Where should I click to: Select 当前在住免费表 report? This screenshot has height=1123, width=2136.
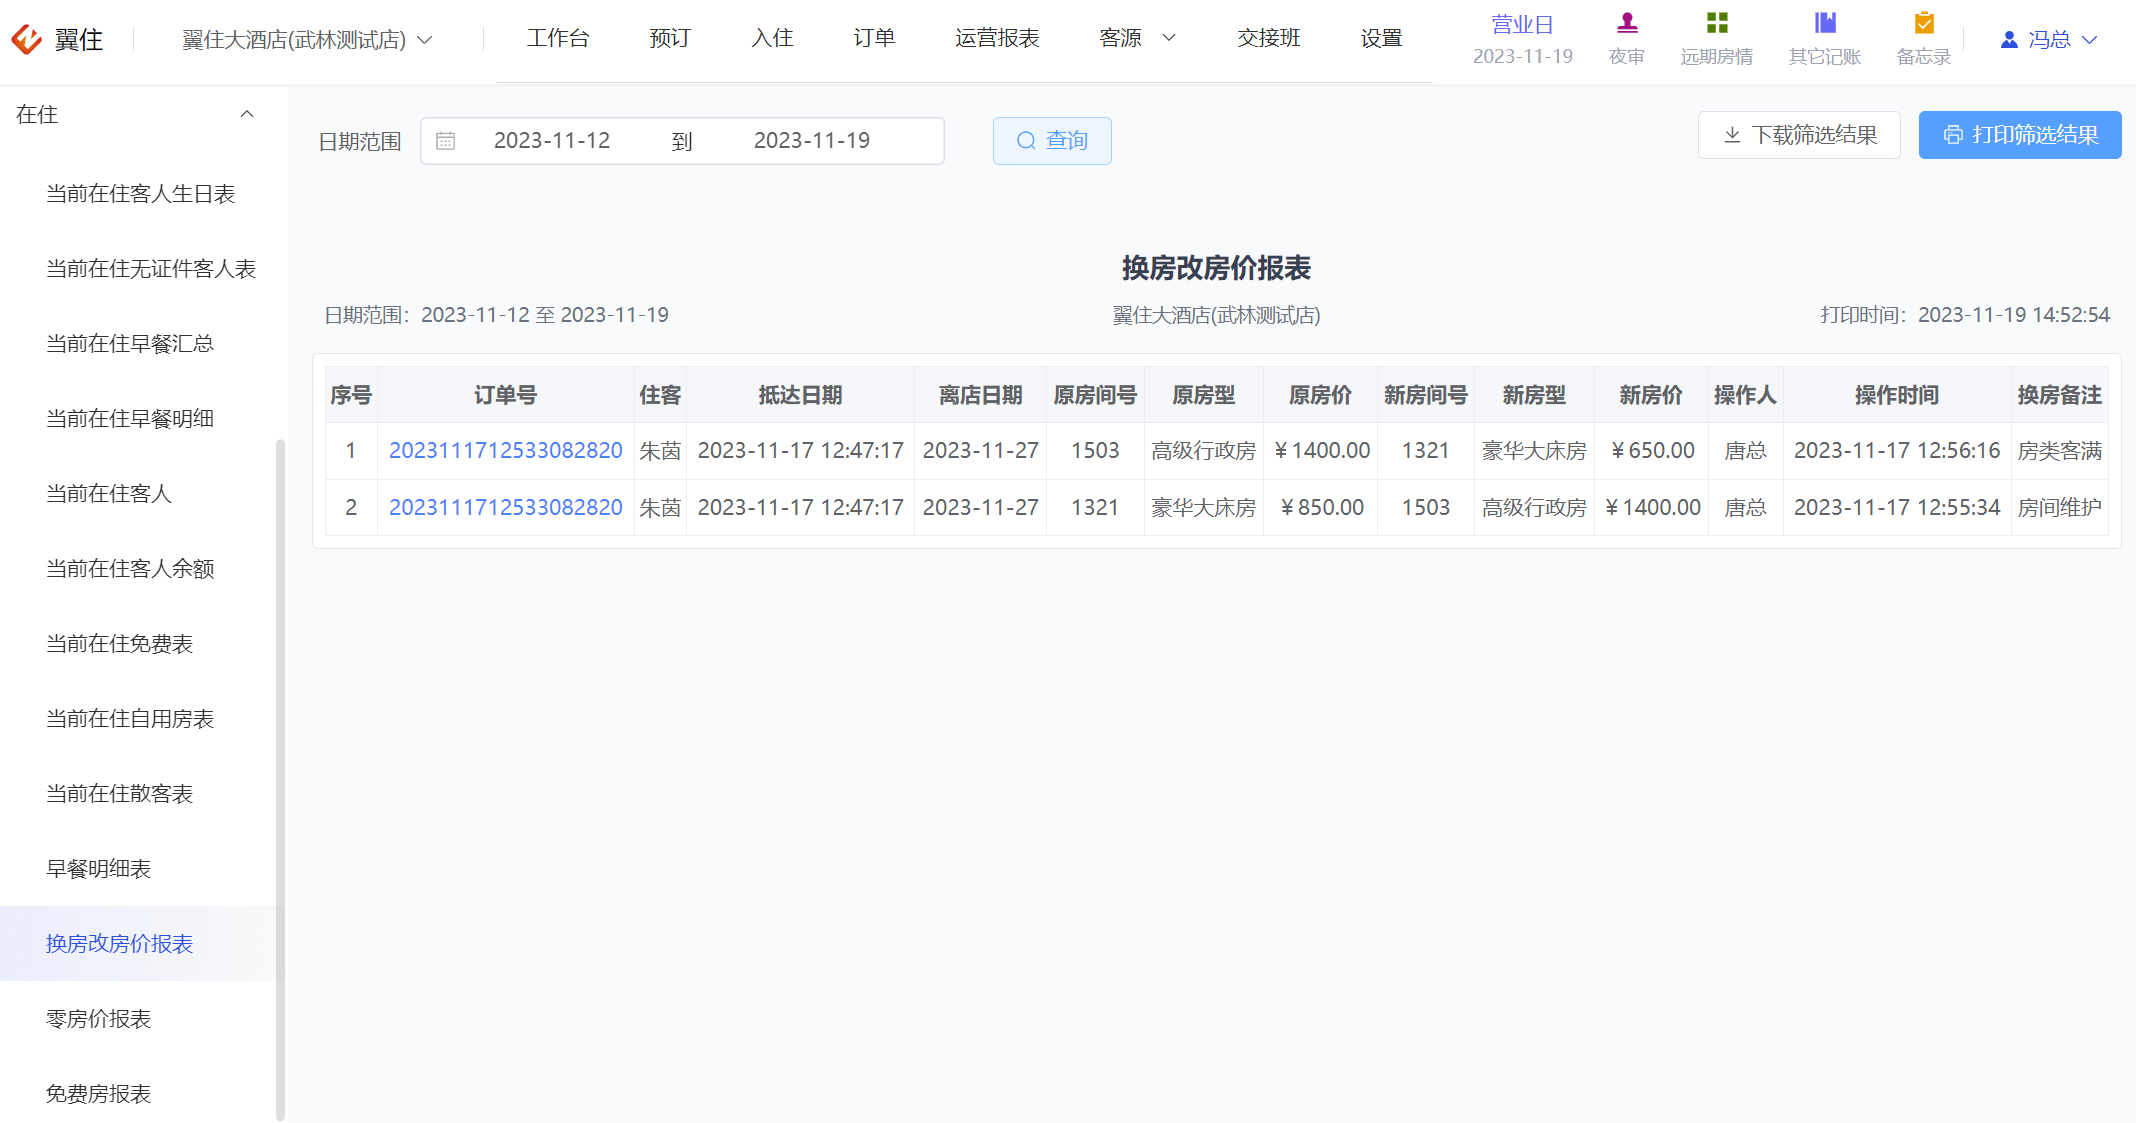click(x=119, y=644)
